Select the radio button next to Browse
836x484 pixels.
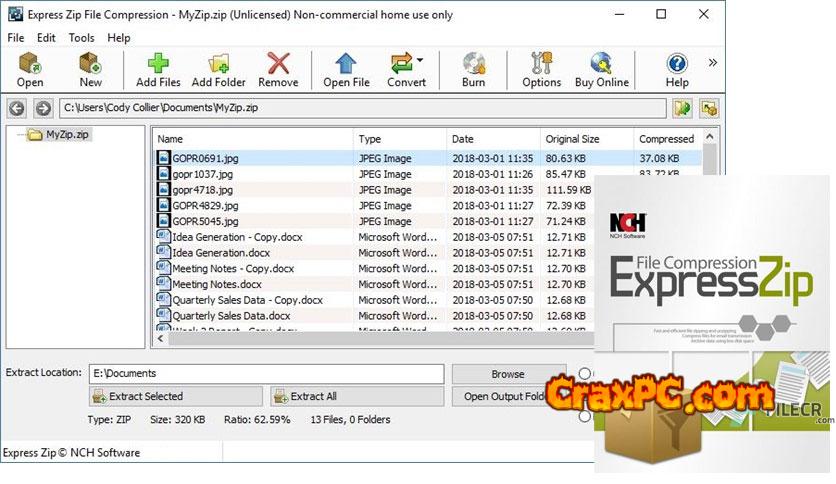585,373
